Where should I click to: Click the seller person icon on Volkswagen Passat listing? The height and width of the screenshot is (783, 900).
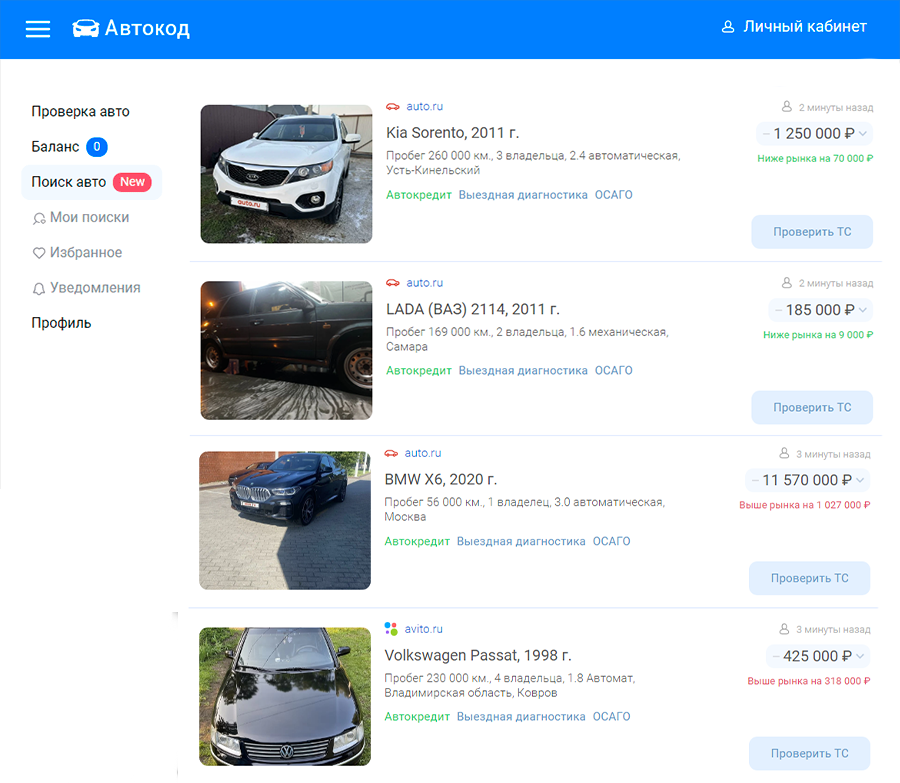784,629
